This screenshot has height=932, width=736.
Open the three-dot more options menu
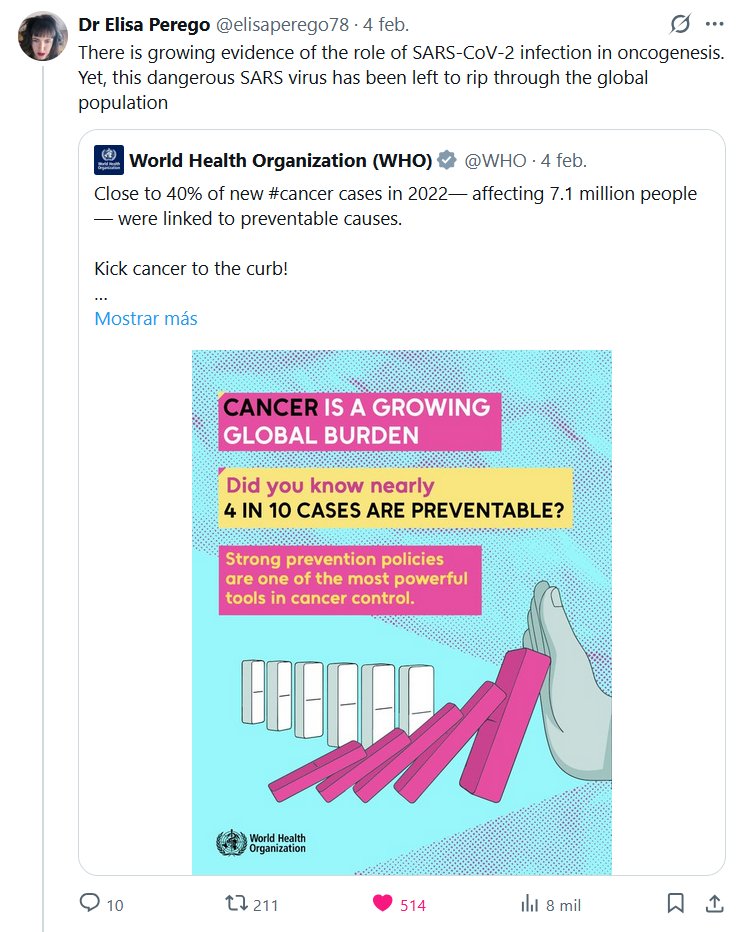714,24
